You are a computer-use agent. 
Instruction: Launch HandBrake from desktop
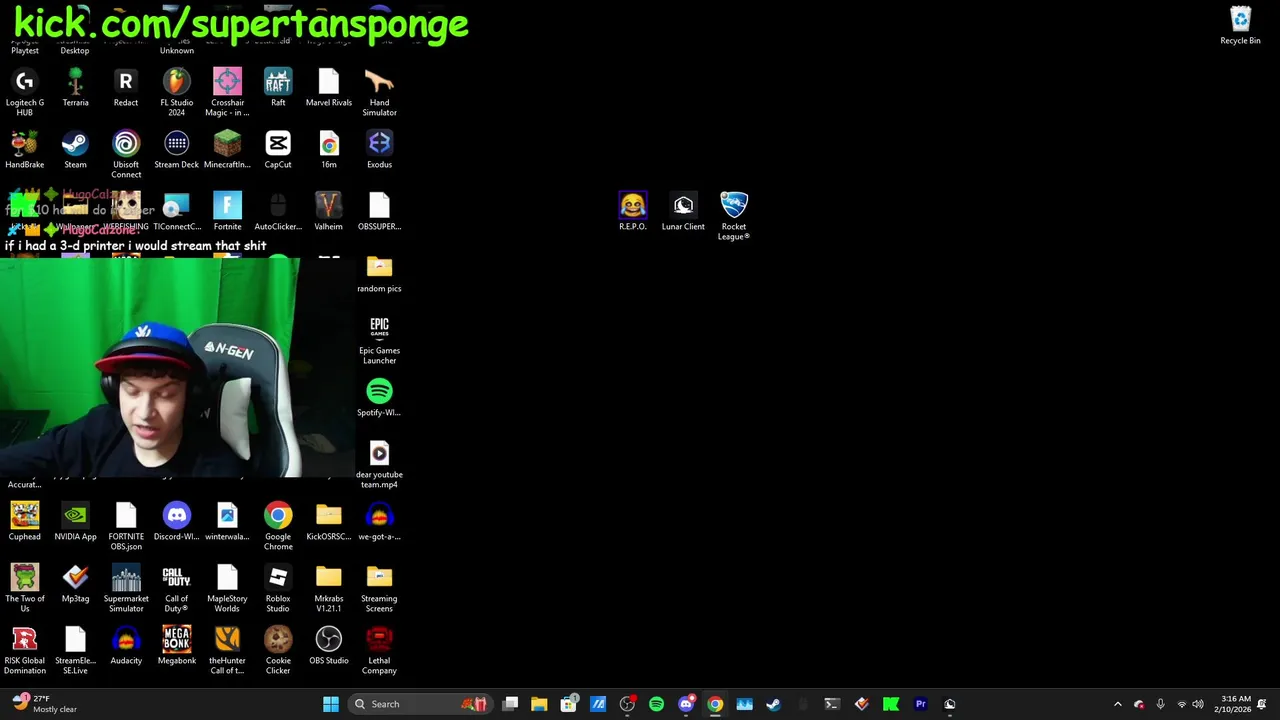point(25,150)
